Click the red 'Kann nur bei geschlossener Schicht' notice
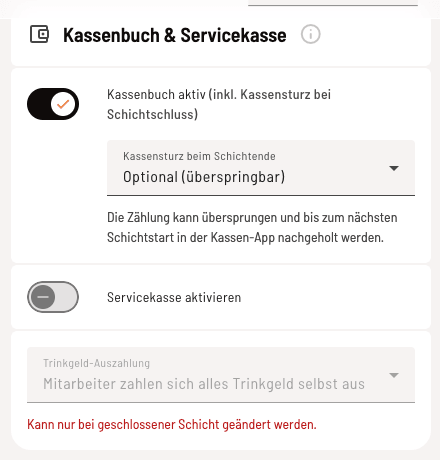Screen dimensions: 440x460 pyautogui.click(x=172, y=424)
